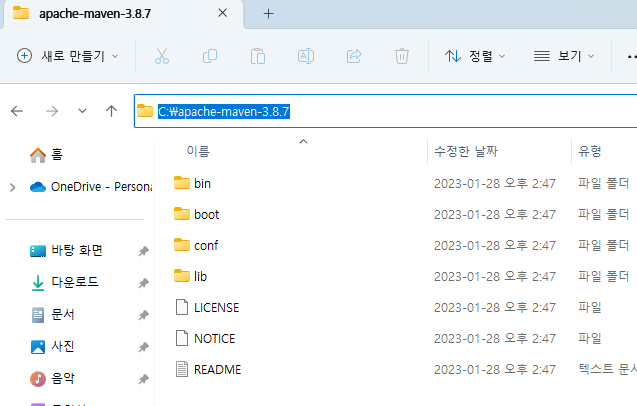
Task: Click the Copy icon in toolbar
Action: tap(210, 56)
